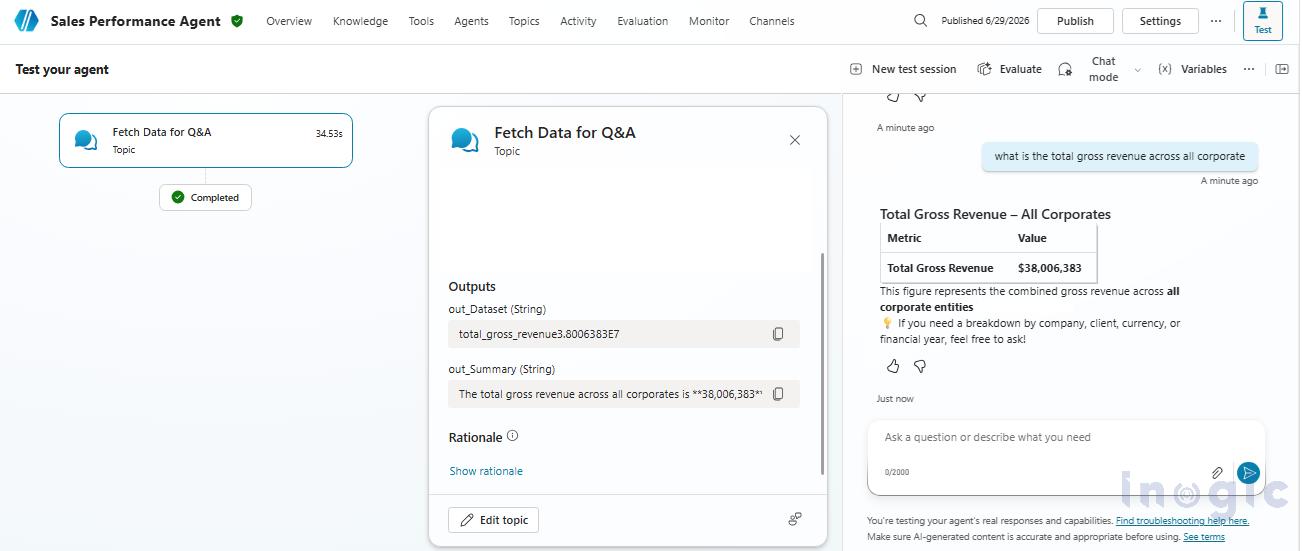The image size is (1302, 551).
Task: Close the Fetch Data for Q&A panel
Action: click(795, 140)
